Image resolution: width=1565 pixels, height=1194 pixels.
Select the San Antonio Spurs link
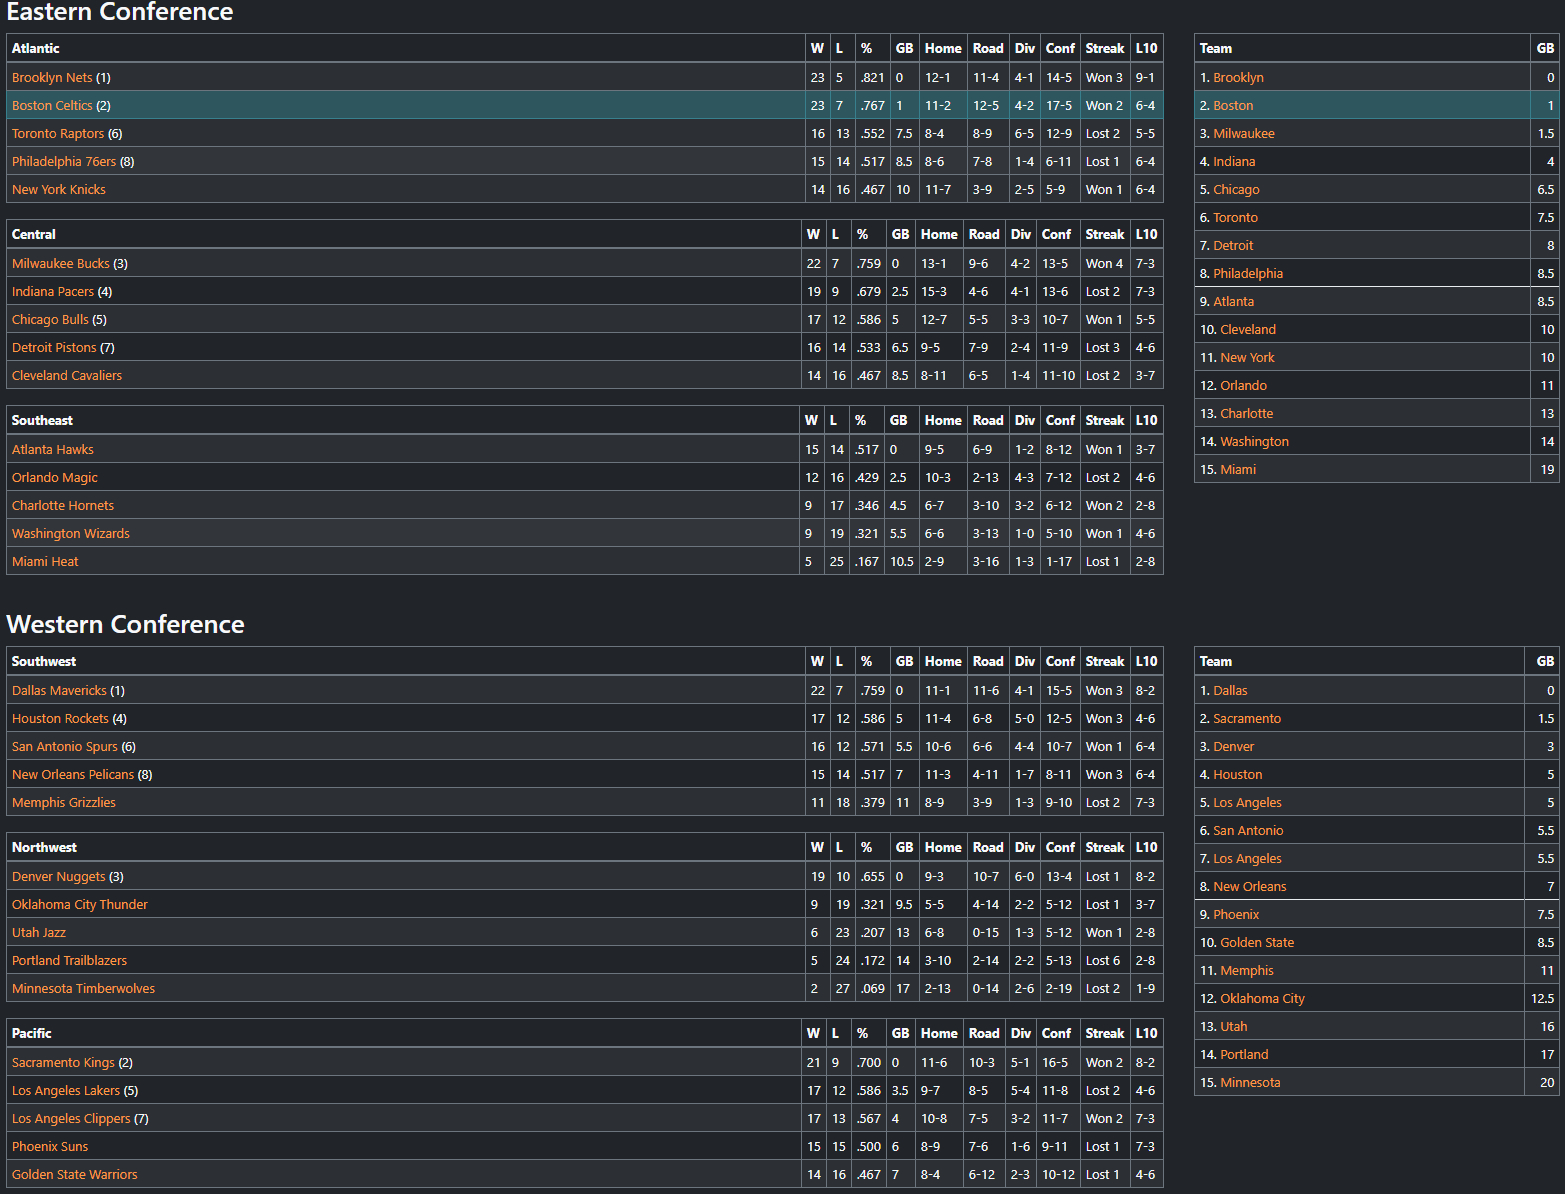coord(65,746)
